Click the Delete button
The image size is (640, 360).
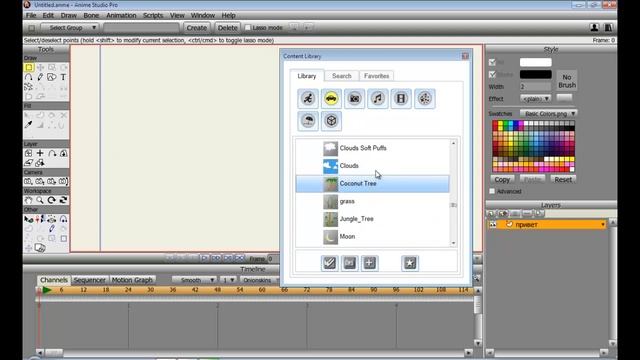[227, 28]
